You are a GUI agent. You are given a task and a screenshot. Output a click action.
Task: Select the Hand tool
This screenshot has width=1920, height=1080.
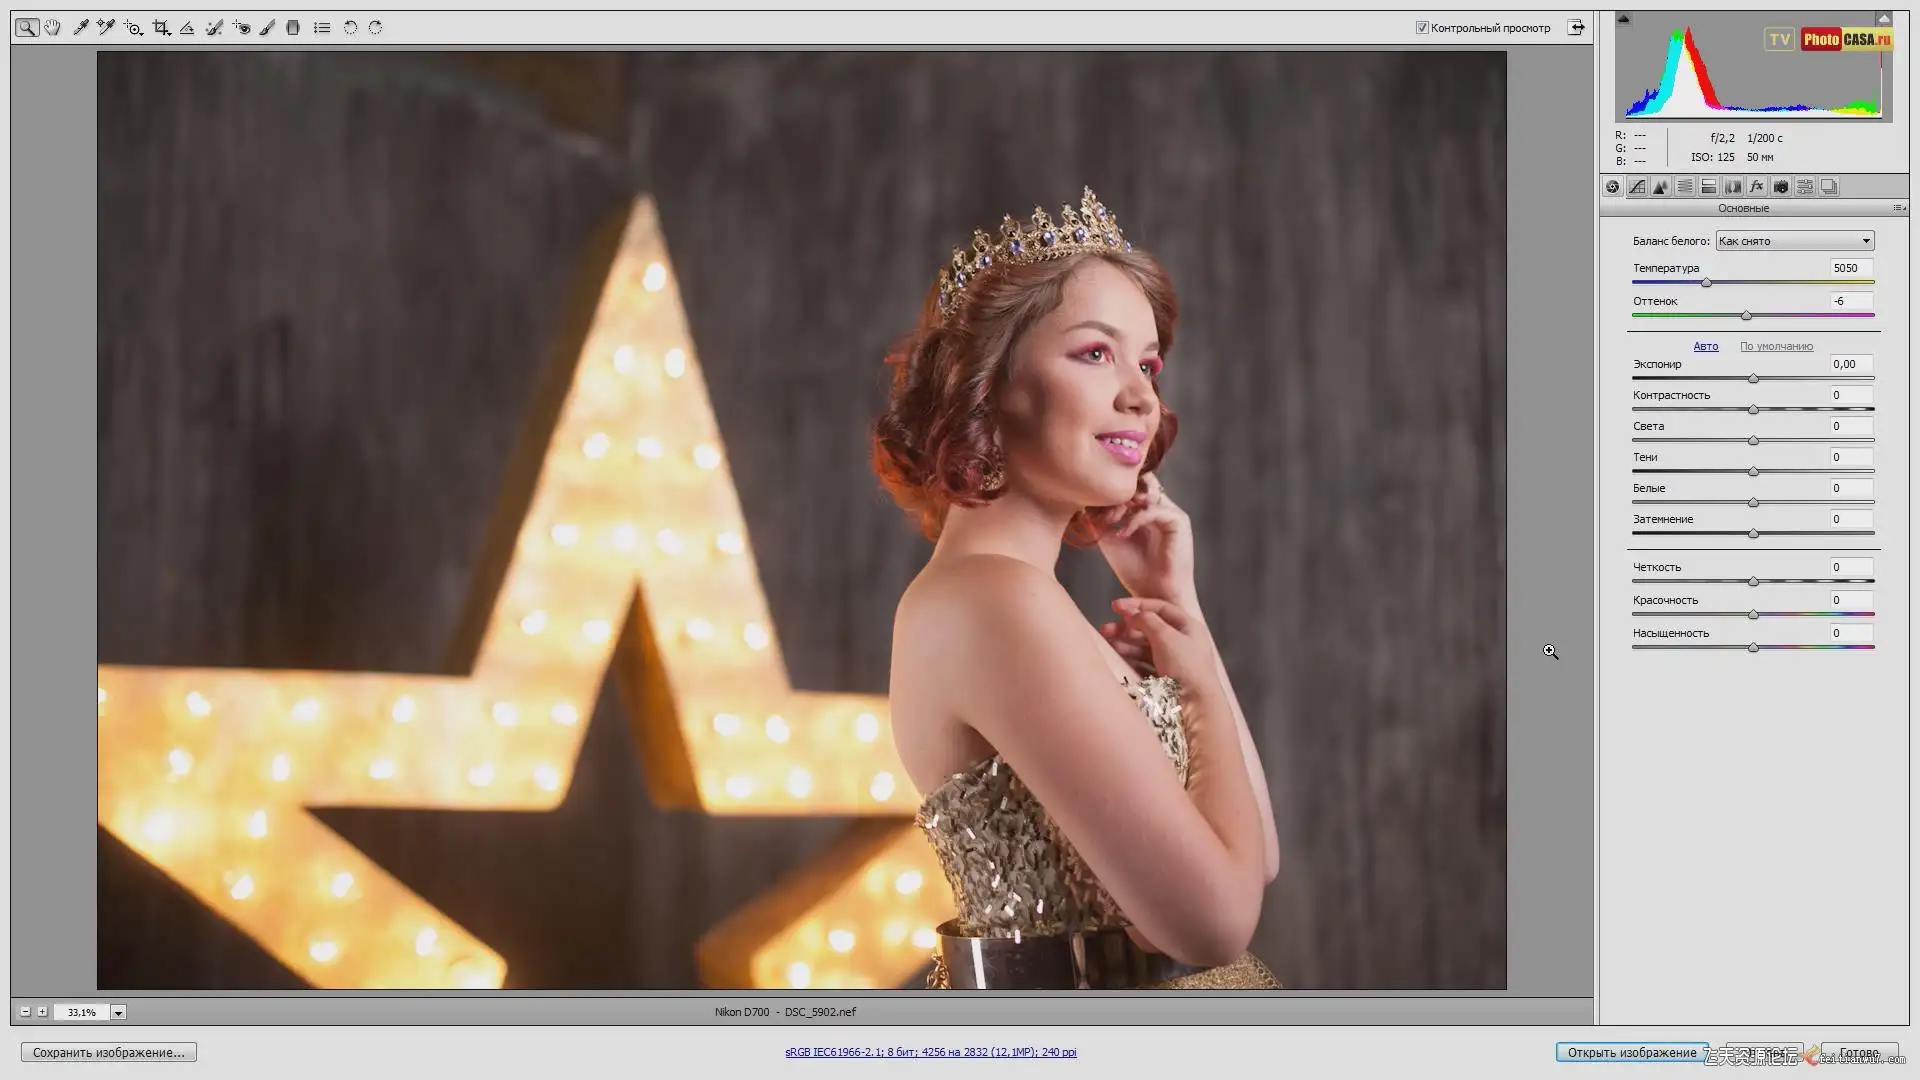coord(52,28)
